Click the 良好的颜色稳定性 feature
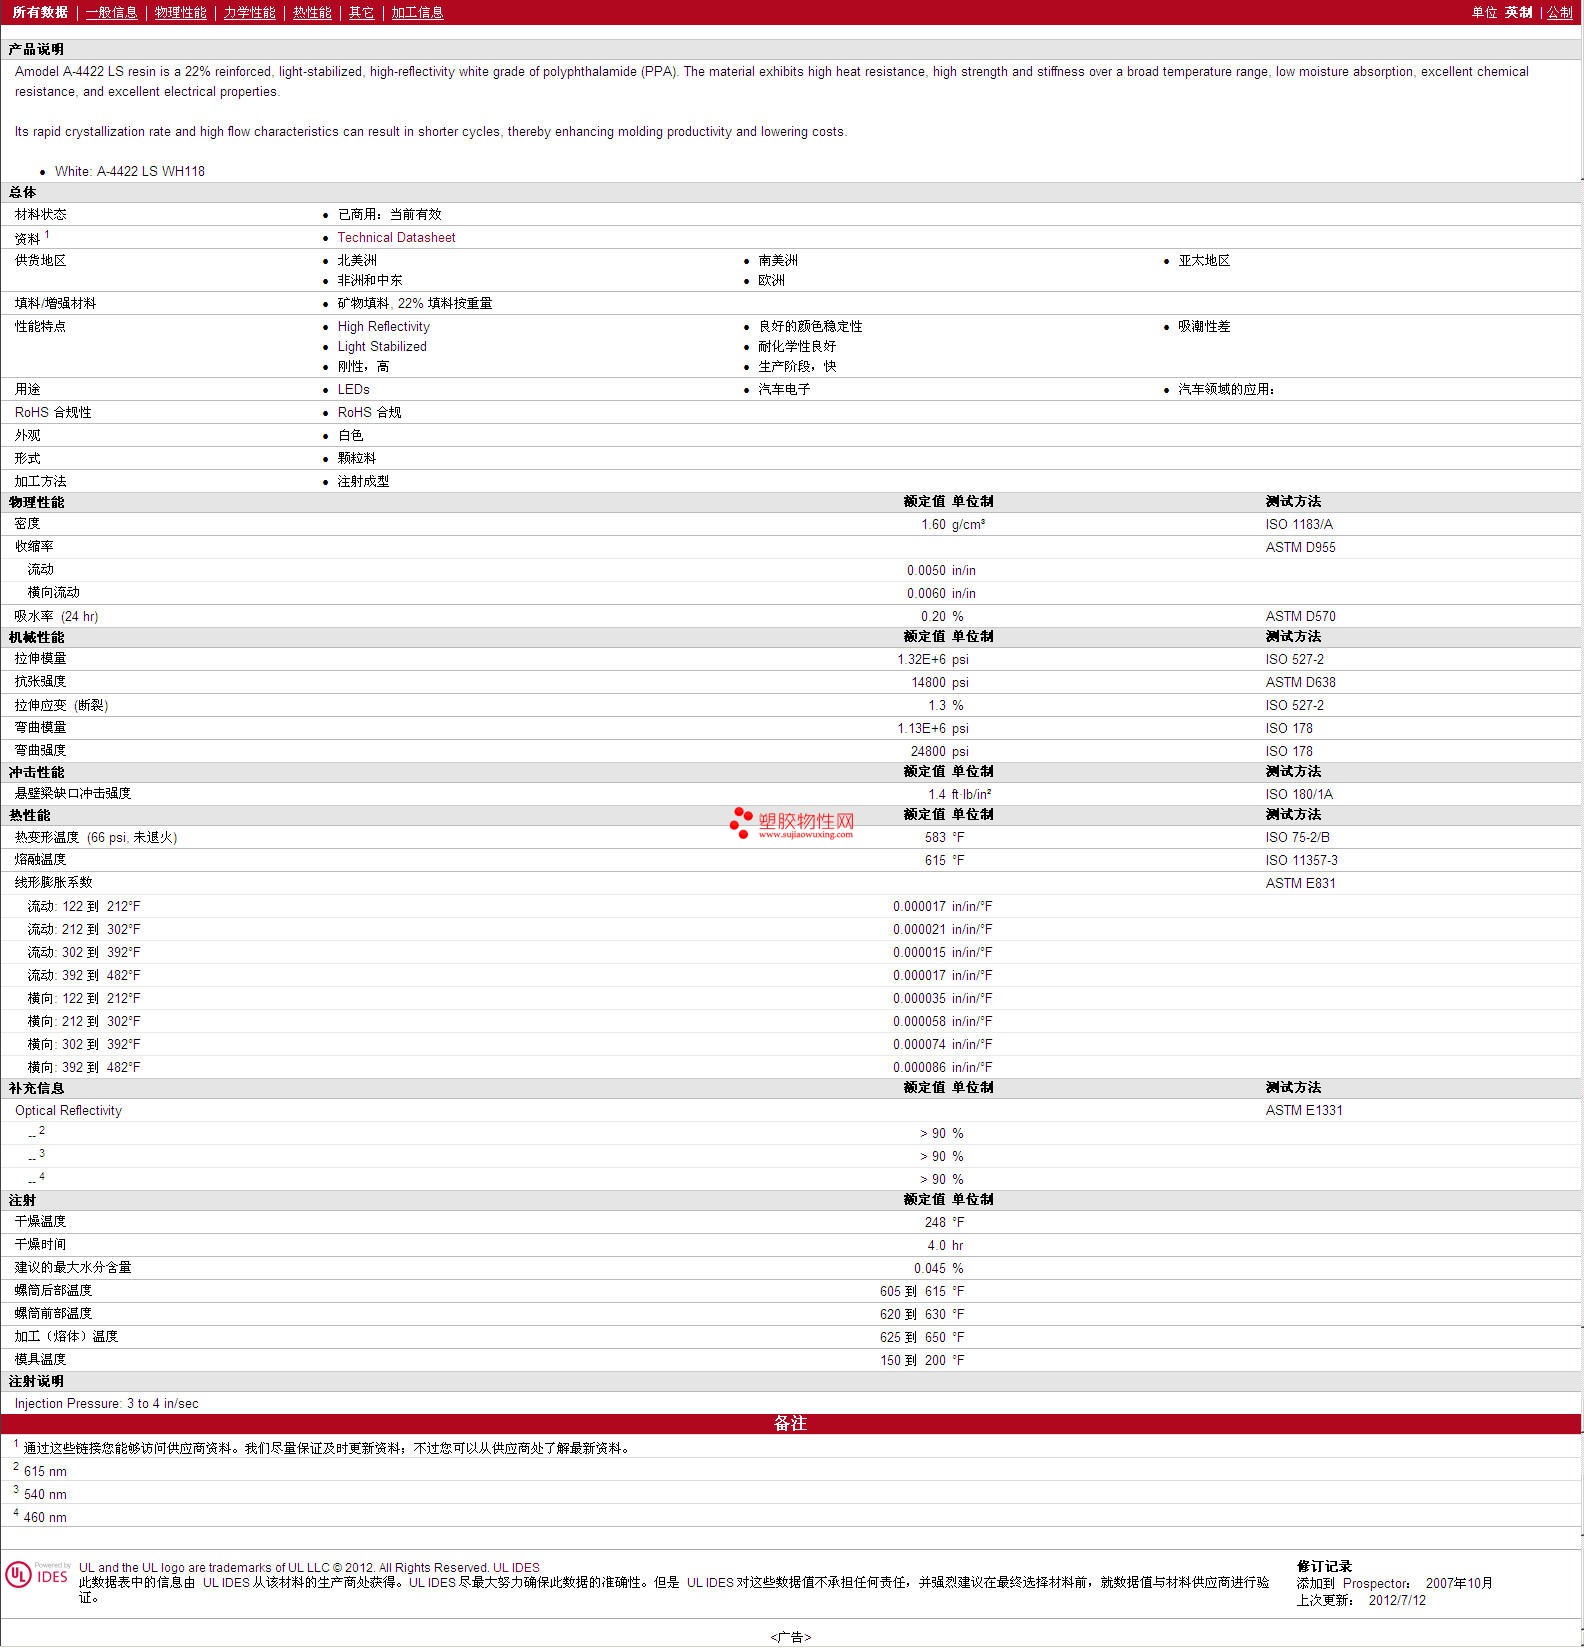Screen dimensions: 1584x1648 (810, 326)
